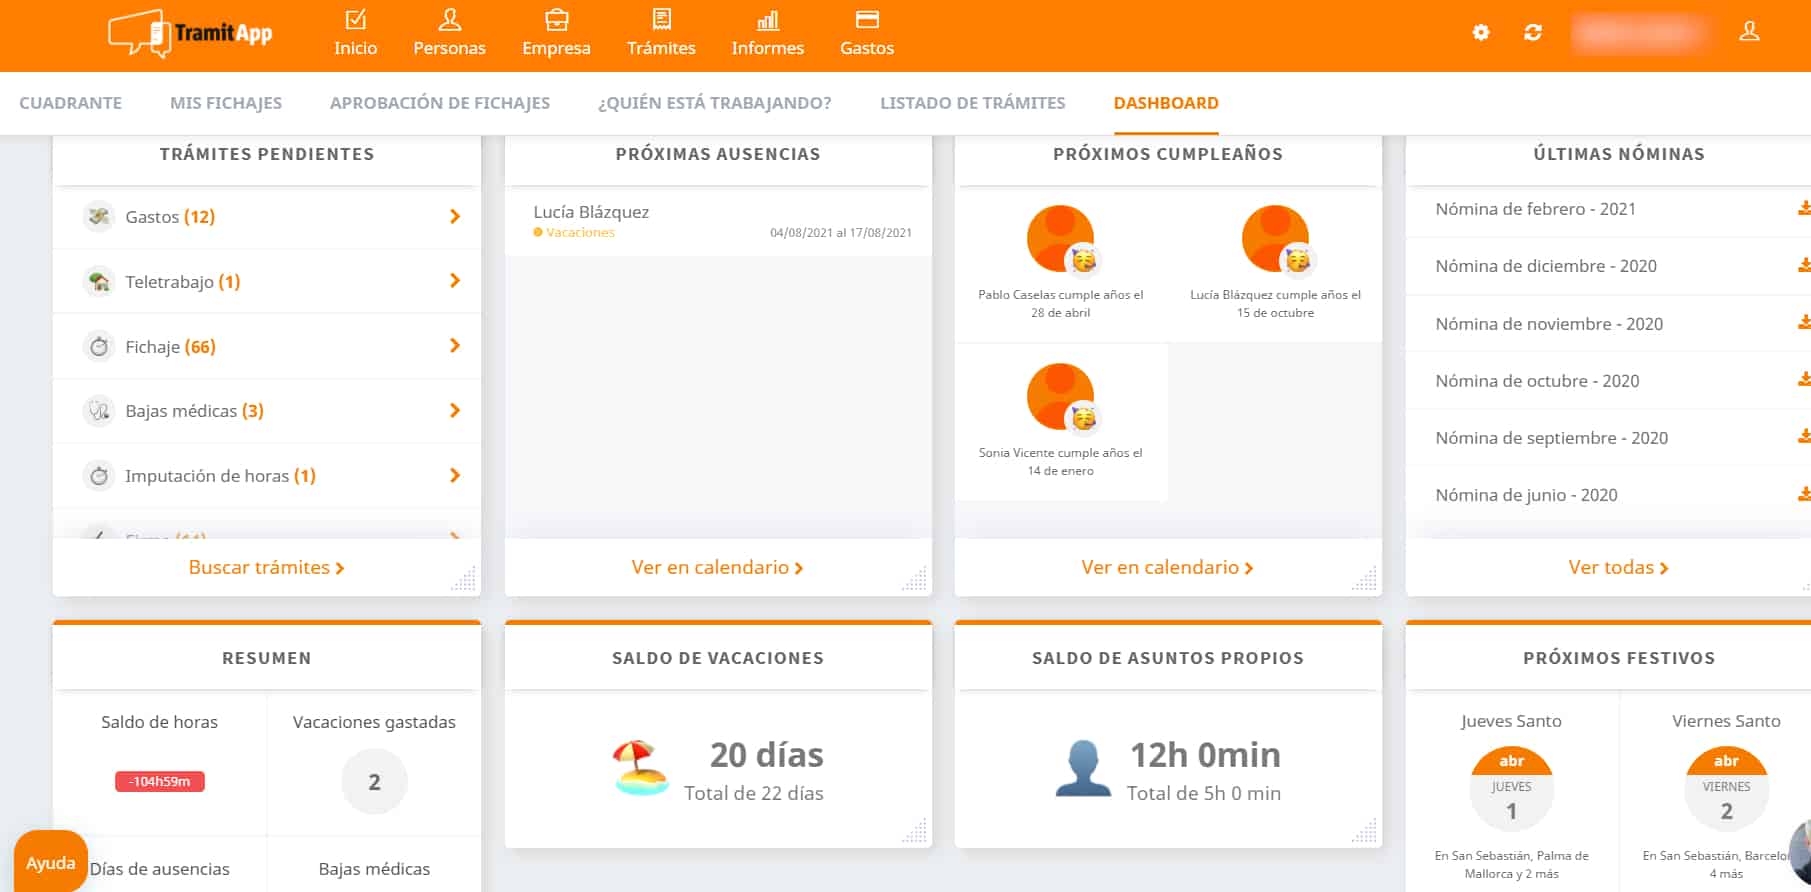Download Nómina de diciembre 2020

tap(1803, 266)
